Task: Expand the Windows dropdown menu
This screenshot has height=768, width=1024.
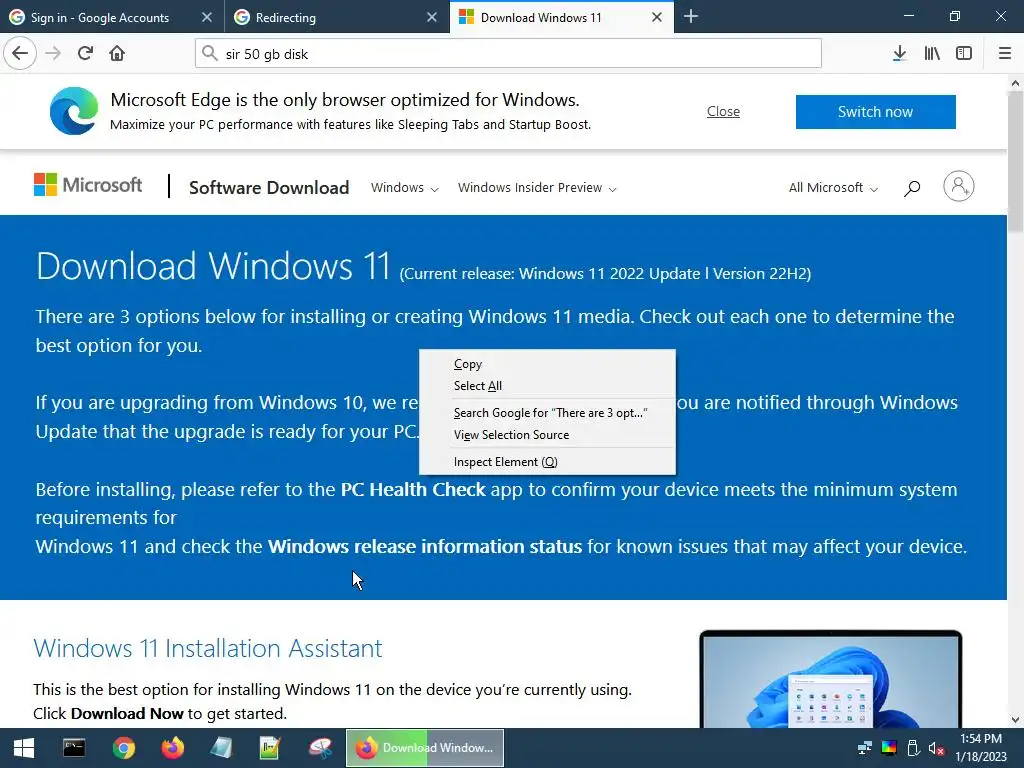Action: click(x=404, y=188)
